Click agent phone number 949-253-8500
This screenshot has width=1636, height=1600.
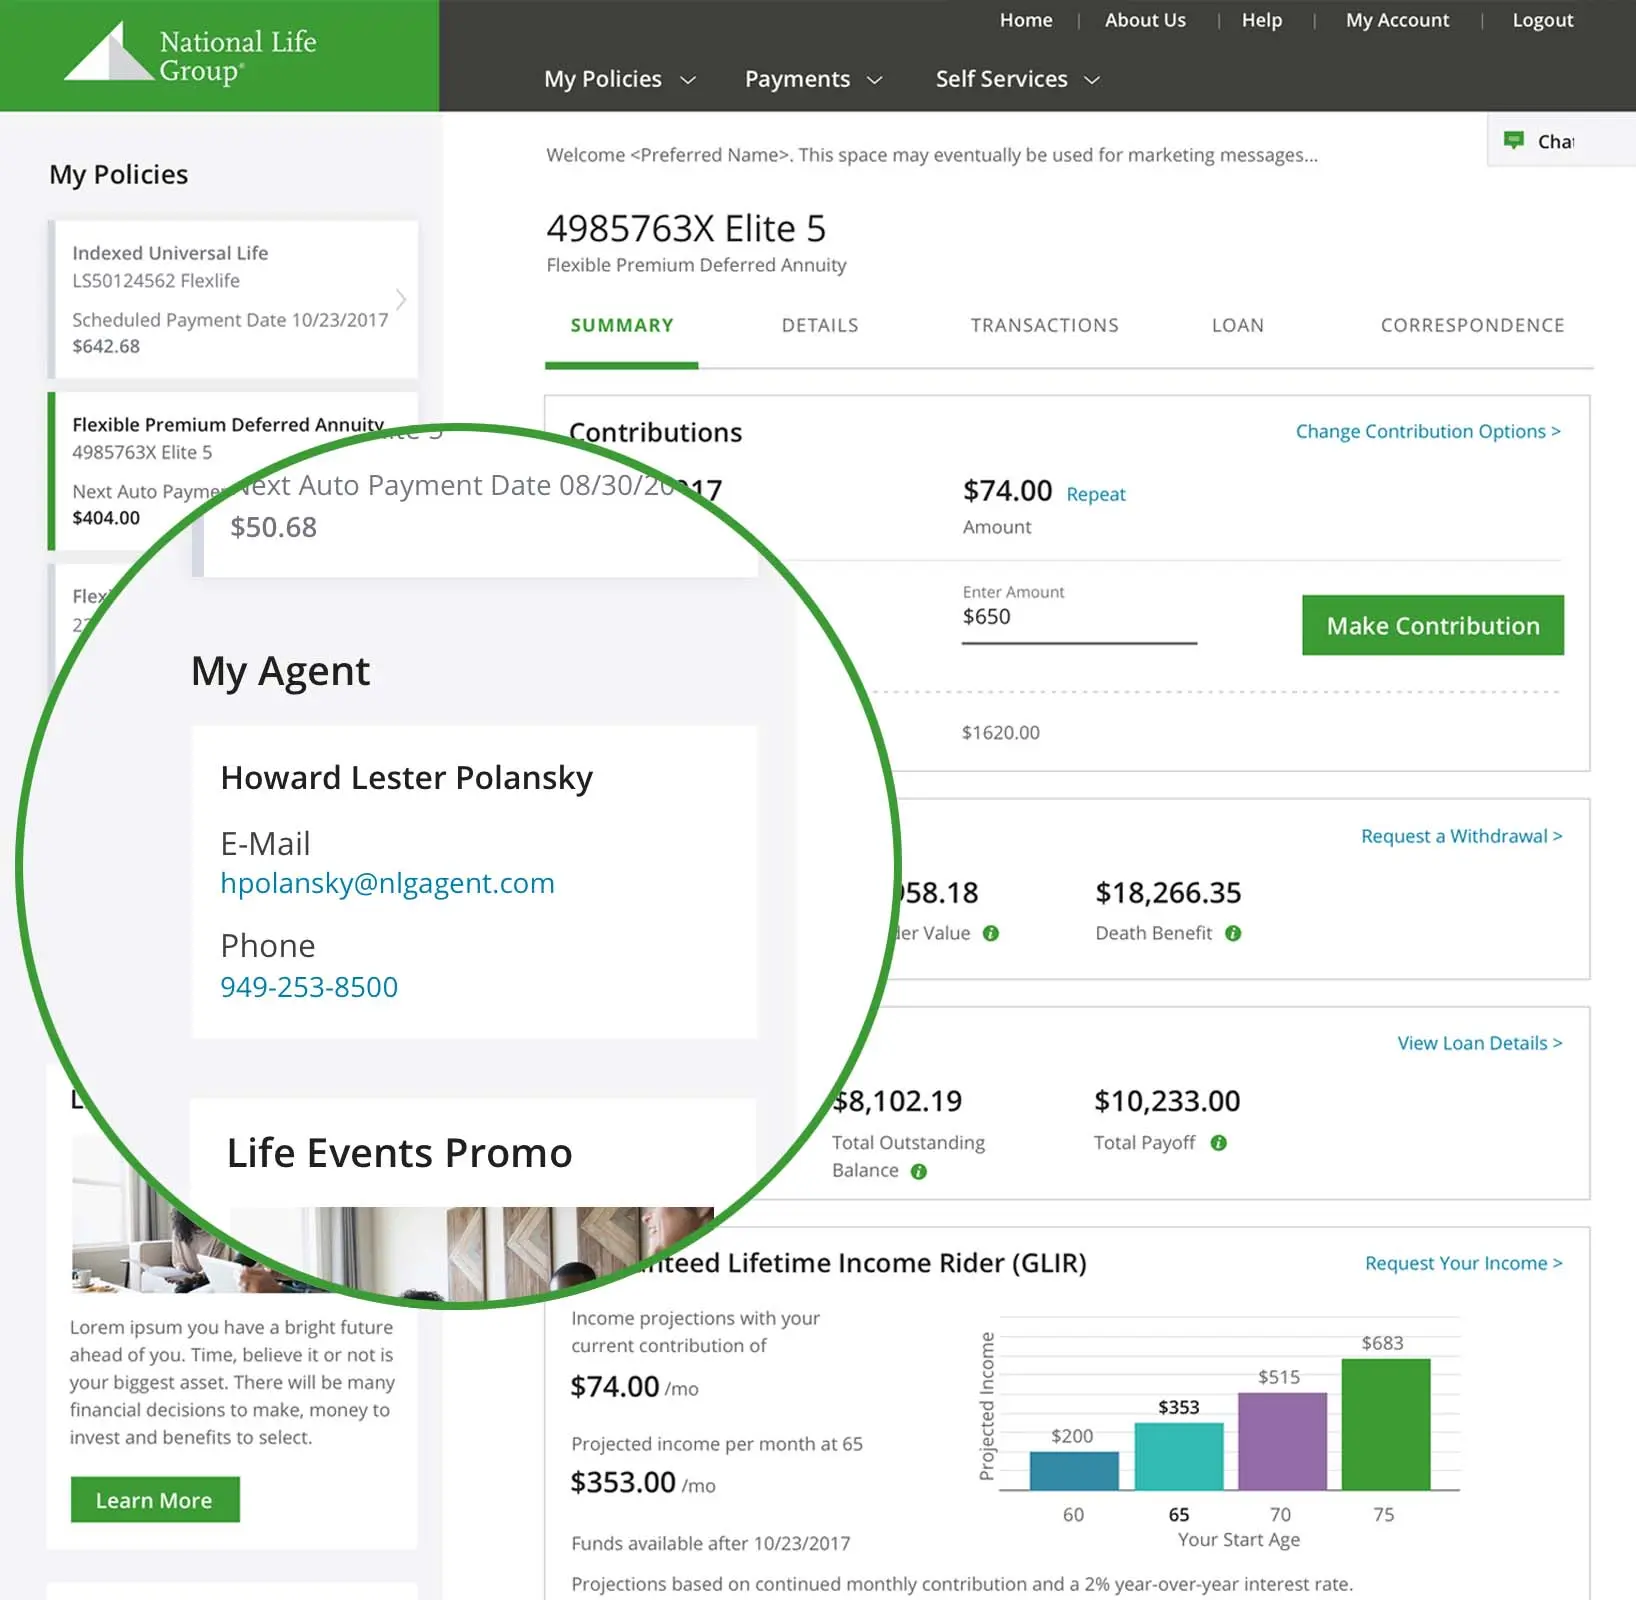pos(309,987)
